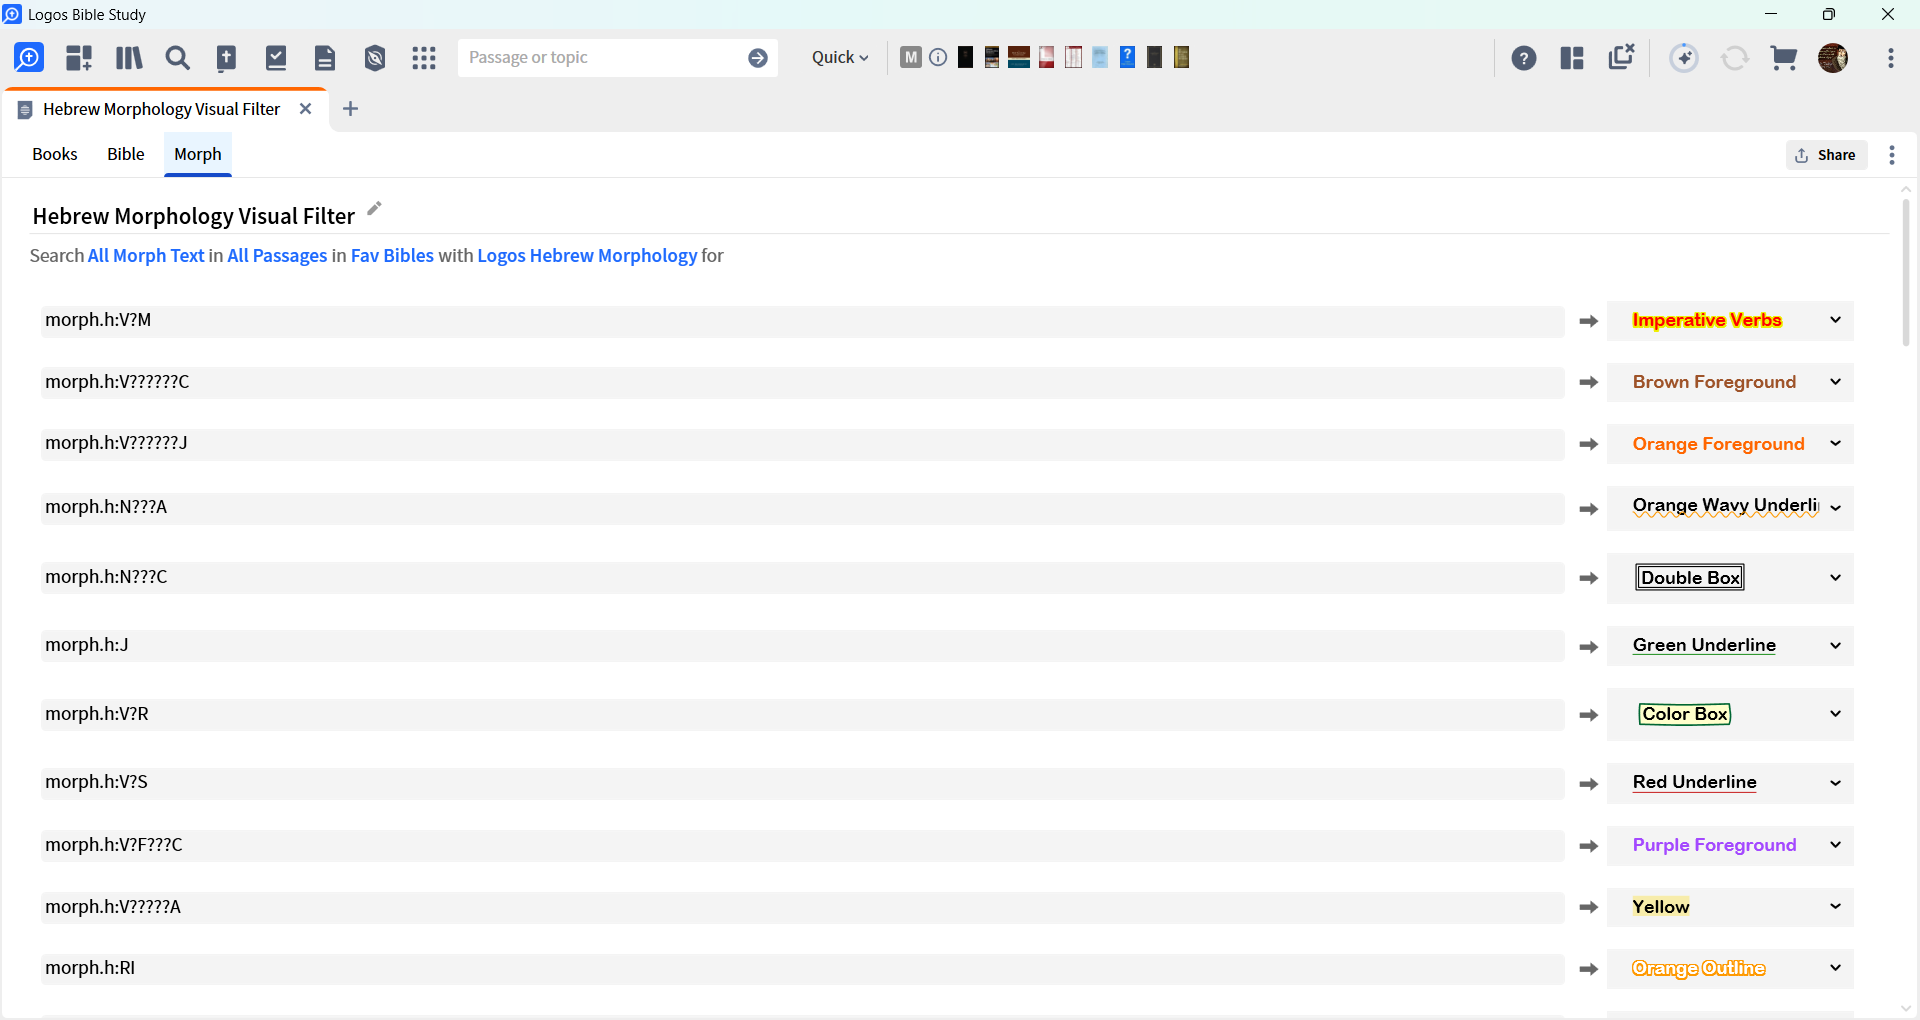Close all panels icon
Viewport: 1920px width, 1020px height.
click(x=1621, y=57)
